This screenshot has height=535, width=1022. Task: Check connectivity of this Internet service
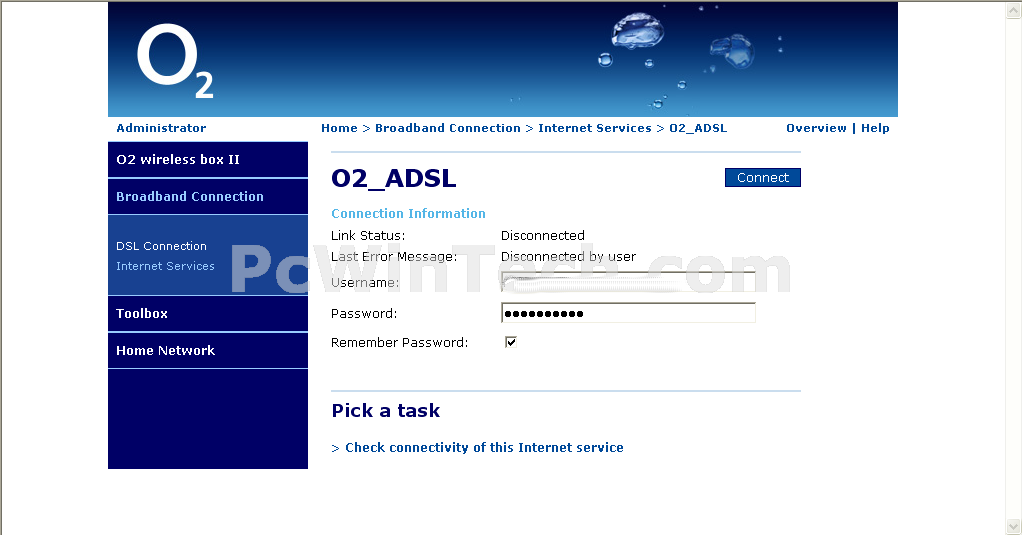pyautogui.click(x=484, y=448)
